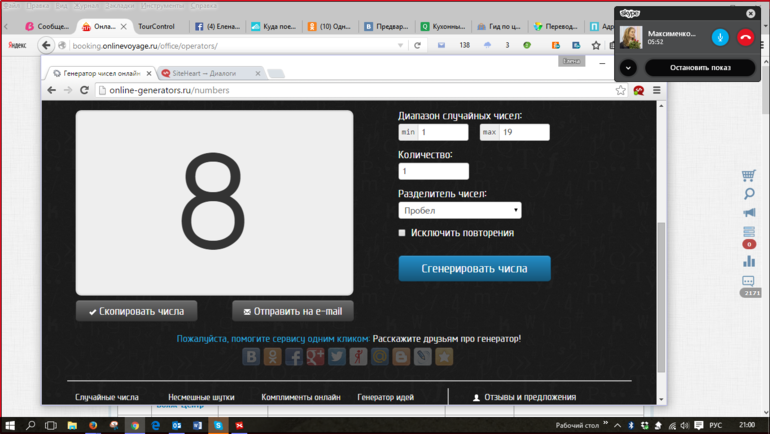This screenshot has width=770, height=434.
Task: Share the generator via the Twitter icon
Action: pos(337,356)
